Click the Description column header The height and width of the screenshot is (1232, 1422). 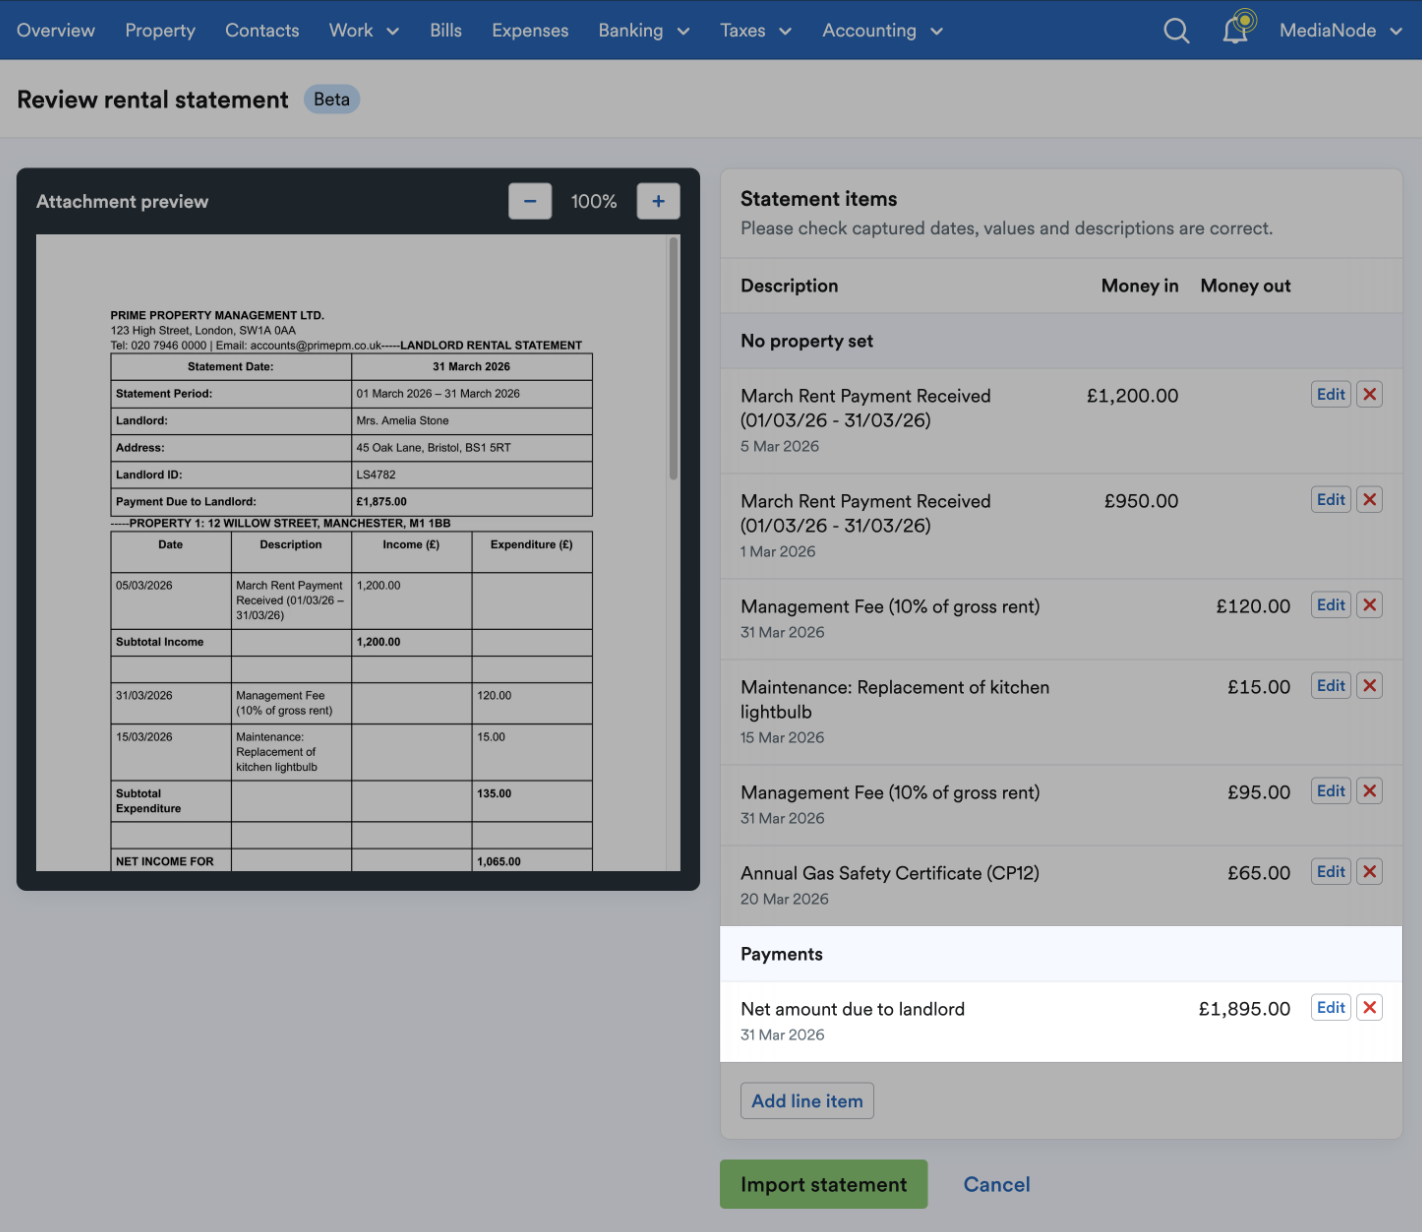pos(790,286)
